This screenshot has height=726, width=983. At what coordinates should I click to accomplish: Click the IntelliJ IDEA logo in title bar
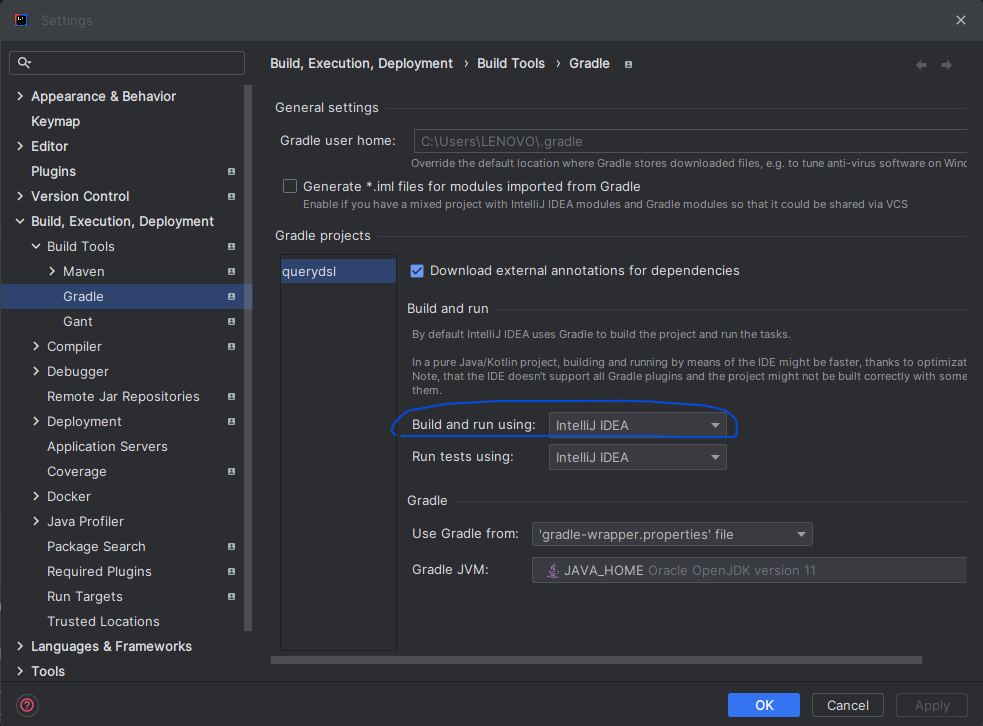[21, 20]
